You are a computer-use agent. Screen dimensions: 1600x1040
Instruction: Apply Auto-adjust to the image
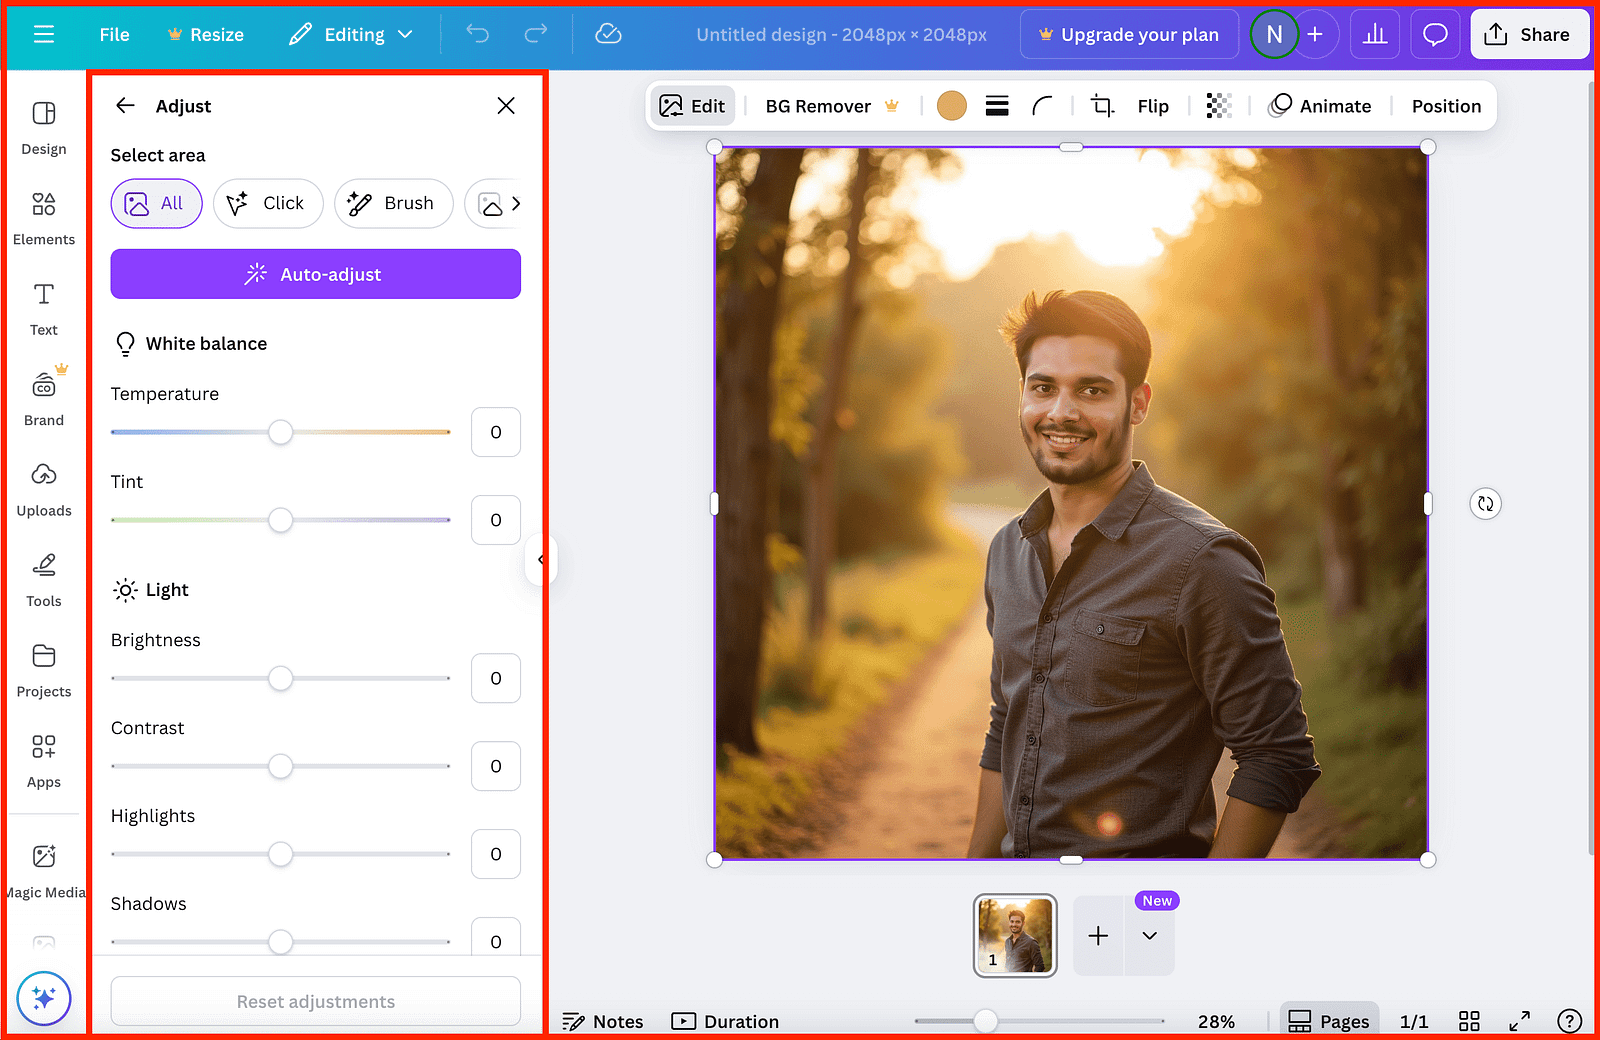(315, 273)
